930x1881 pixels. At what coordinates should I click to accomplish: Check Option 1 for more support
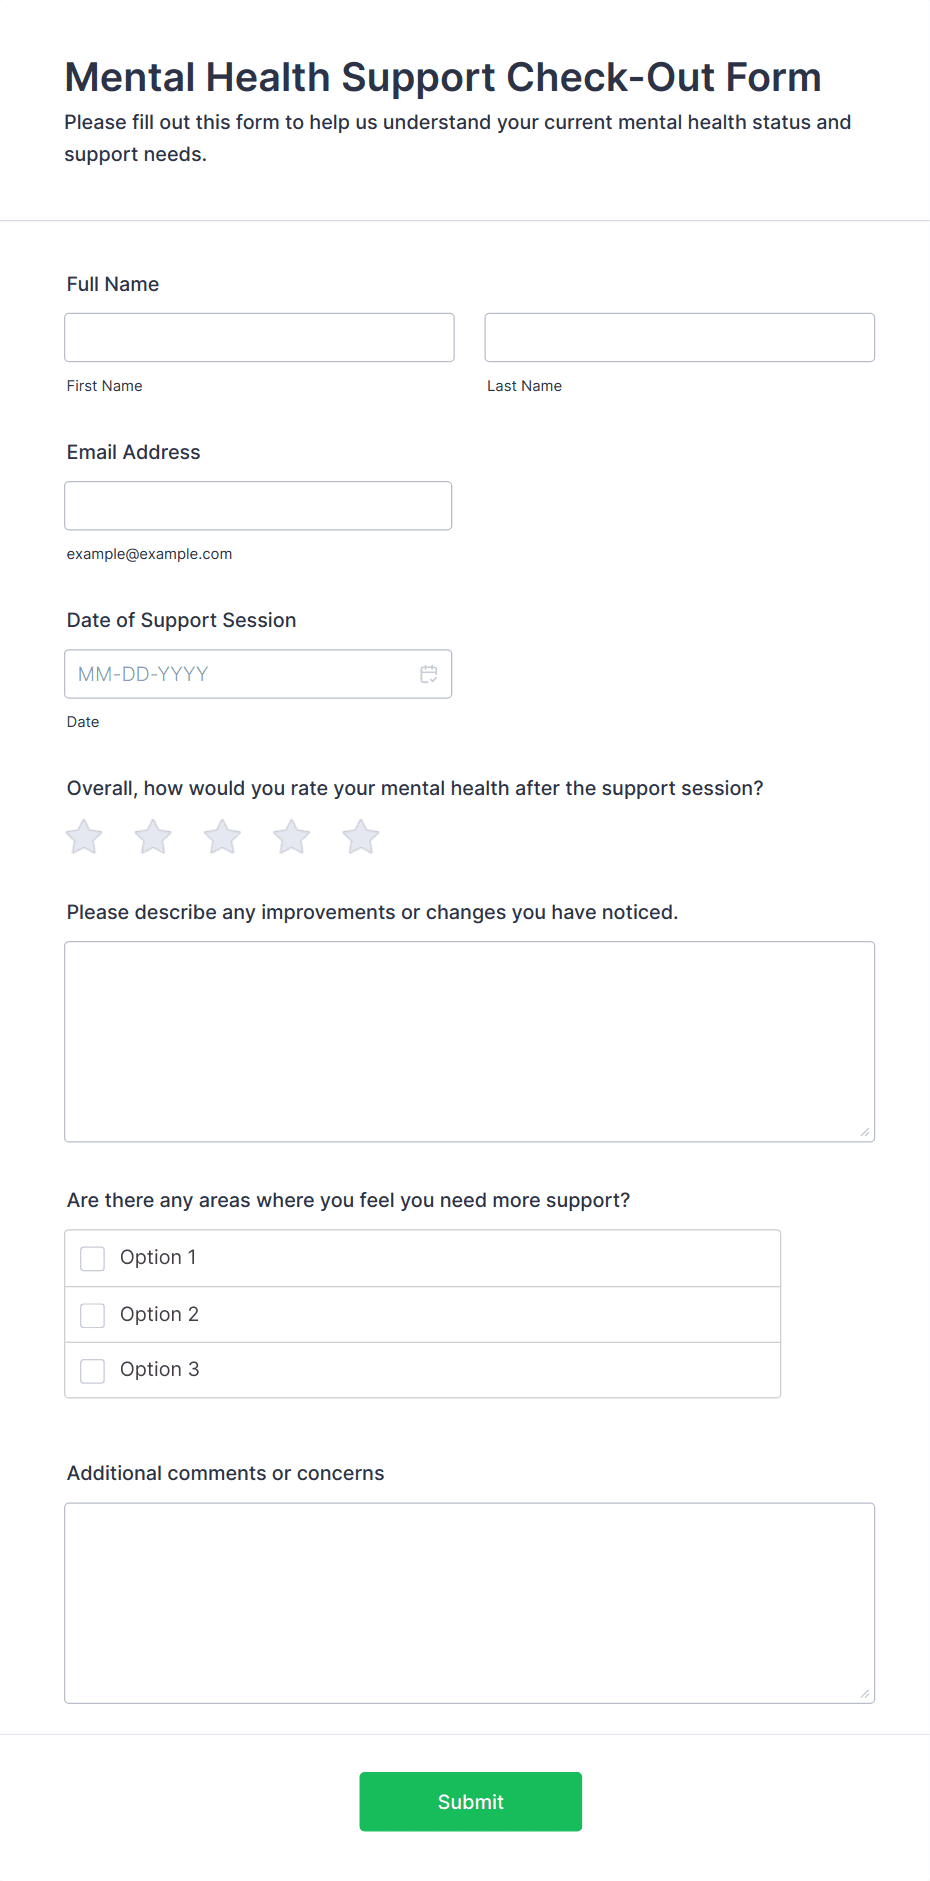pyautogui.click(x=92, y=1258)
